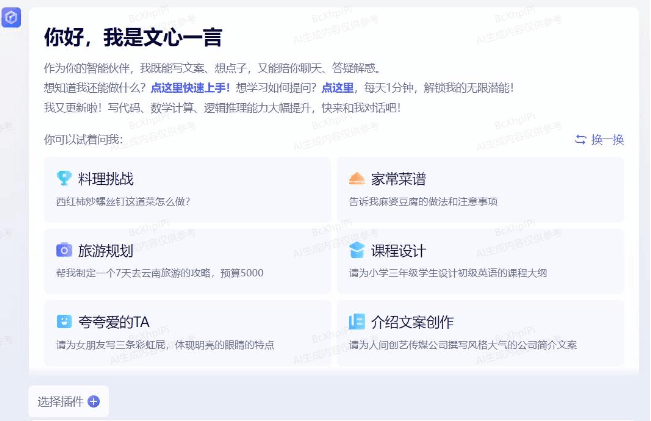651x421 pixels.
Task: Click the plus icon in 选择插件
Action: 94,401
